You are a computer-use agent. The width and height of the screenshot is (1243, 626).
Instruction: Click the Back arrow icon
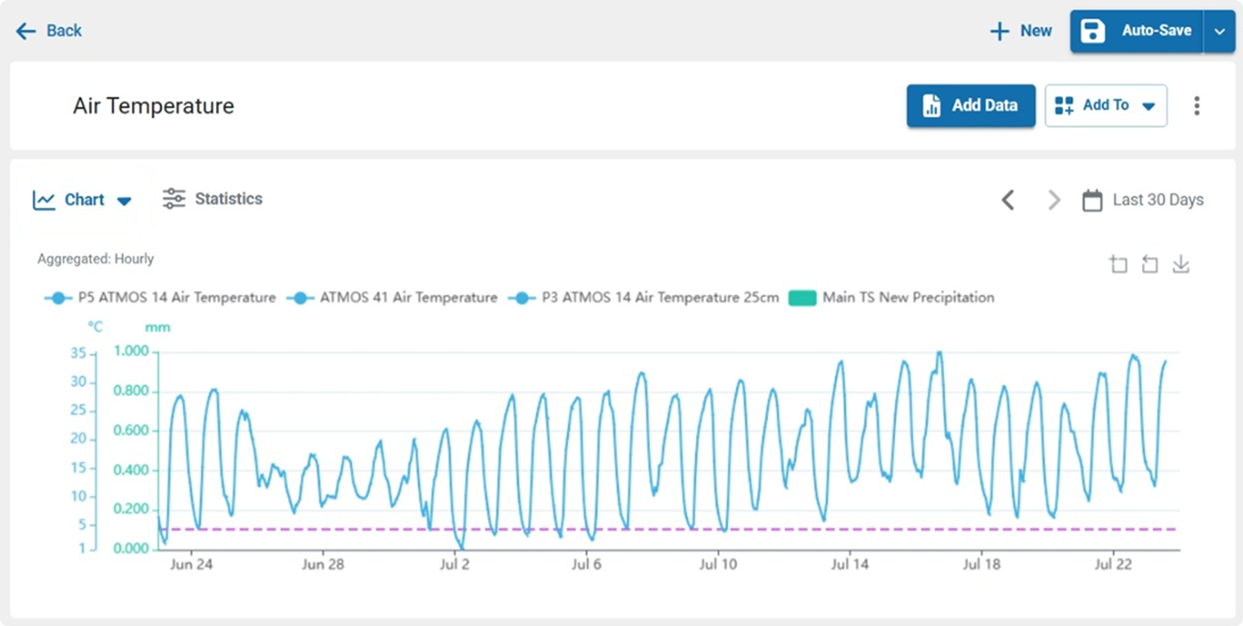(x=26, y=31)
